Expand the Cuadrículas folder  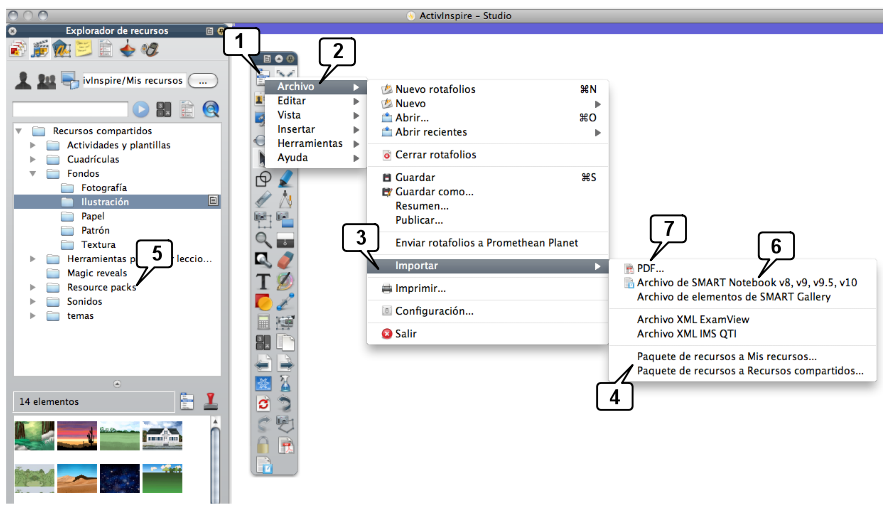coord(33,159)
